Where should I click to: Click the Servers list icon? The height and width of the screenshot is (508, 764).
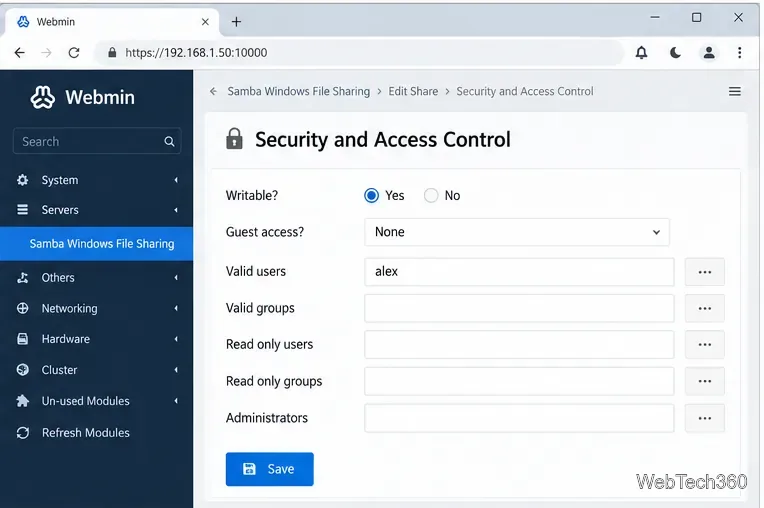pos(22,209)
